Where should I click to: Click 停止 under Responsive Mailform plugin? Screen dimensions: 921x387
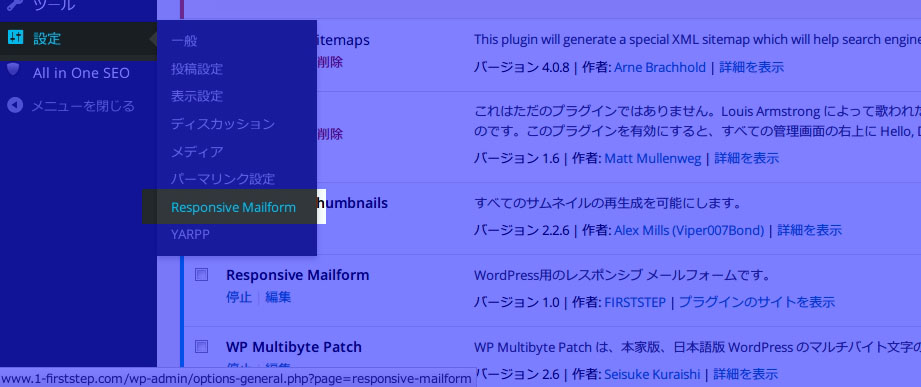point(238,297)
